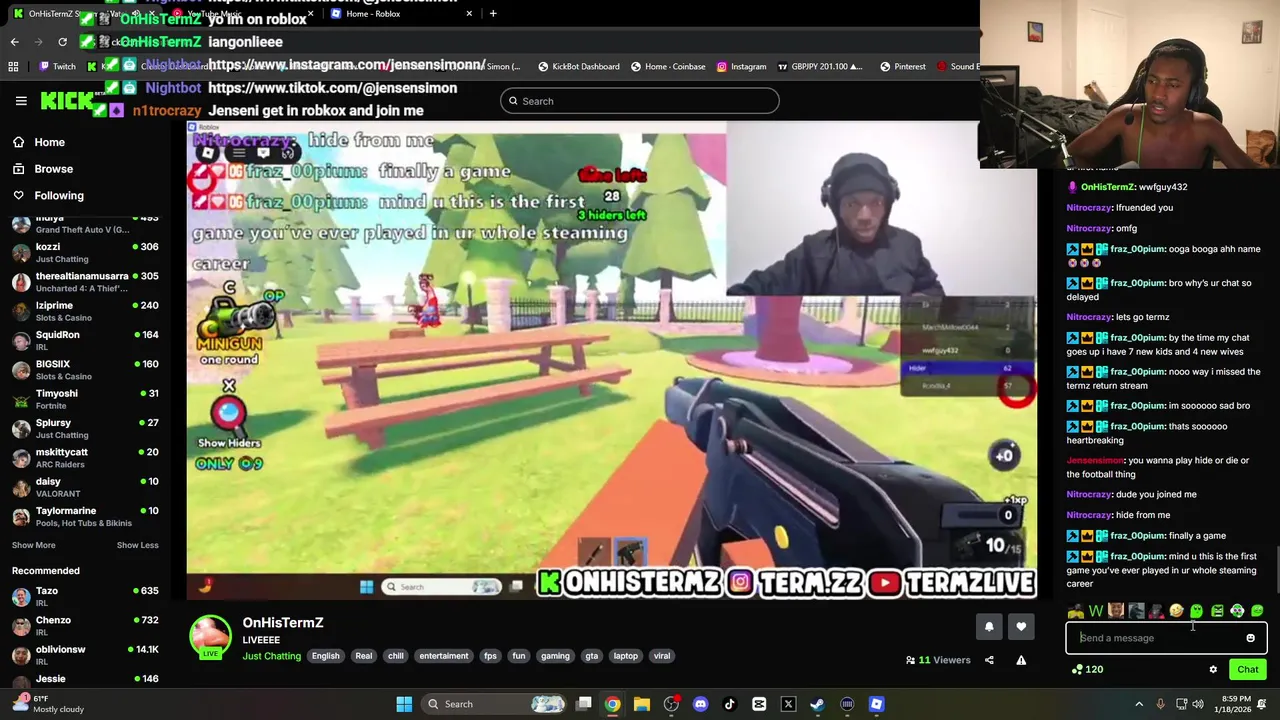Click the heart follow button under the stream
This screenshot has height=720, width=1280.
point(1021,627)
